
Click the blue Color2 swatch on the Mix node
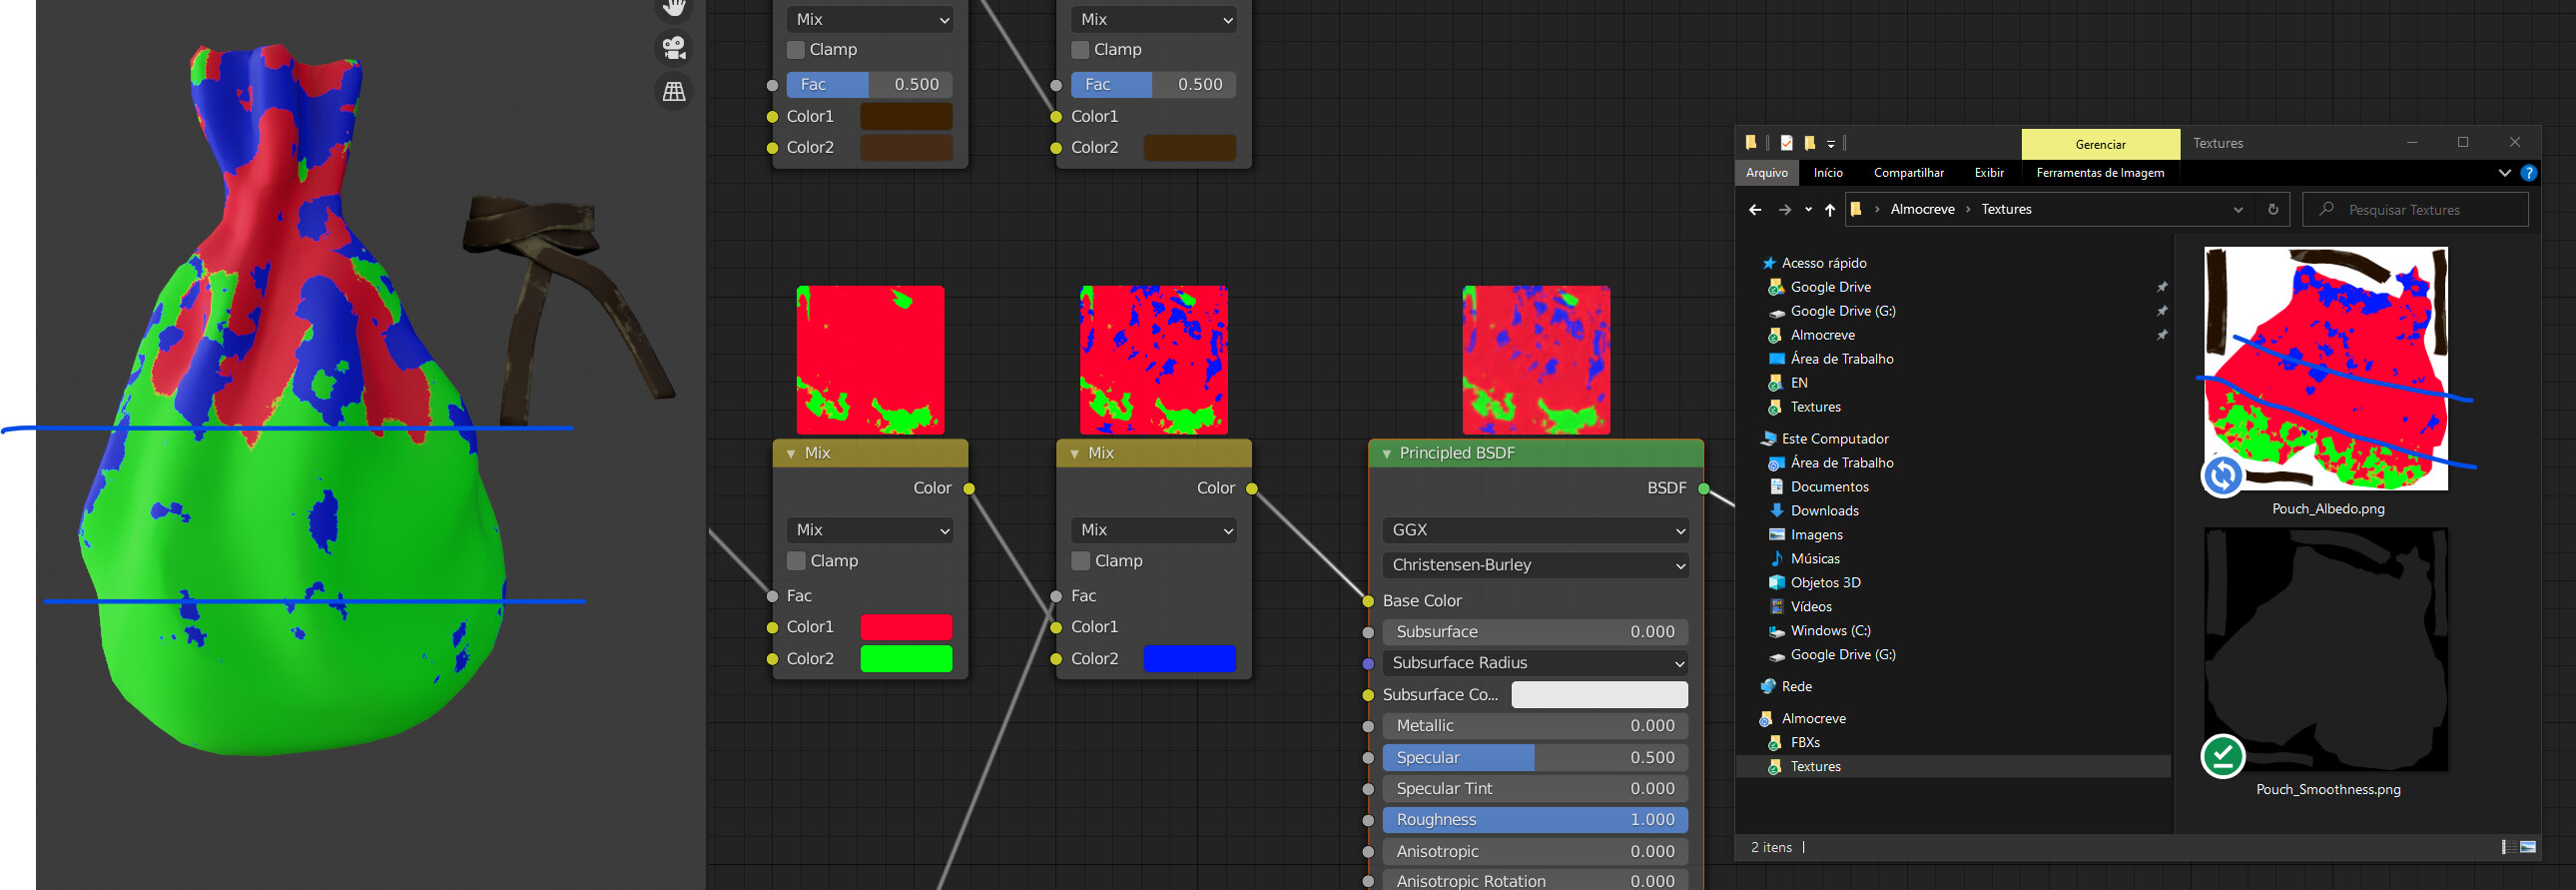(x=1189, y=659)
